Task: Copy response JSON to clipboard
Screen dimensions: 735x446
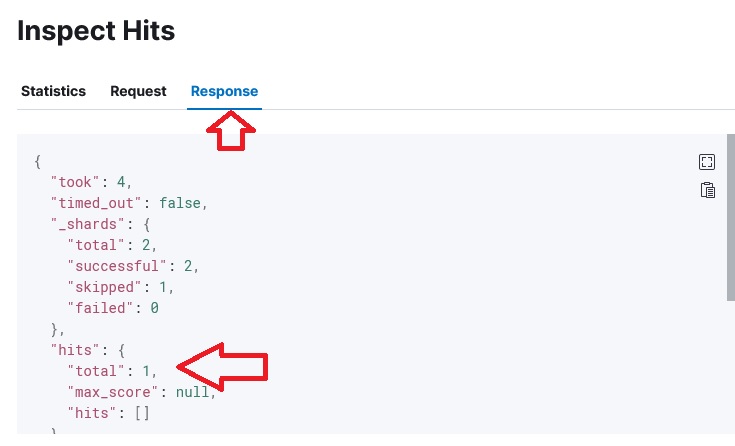Action: [x=707, y=190]
